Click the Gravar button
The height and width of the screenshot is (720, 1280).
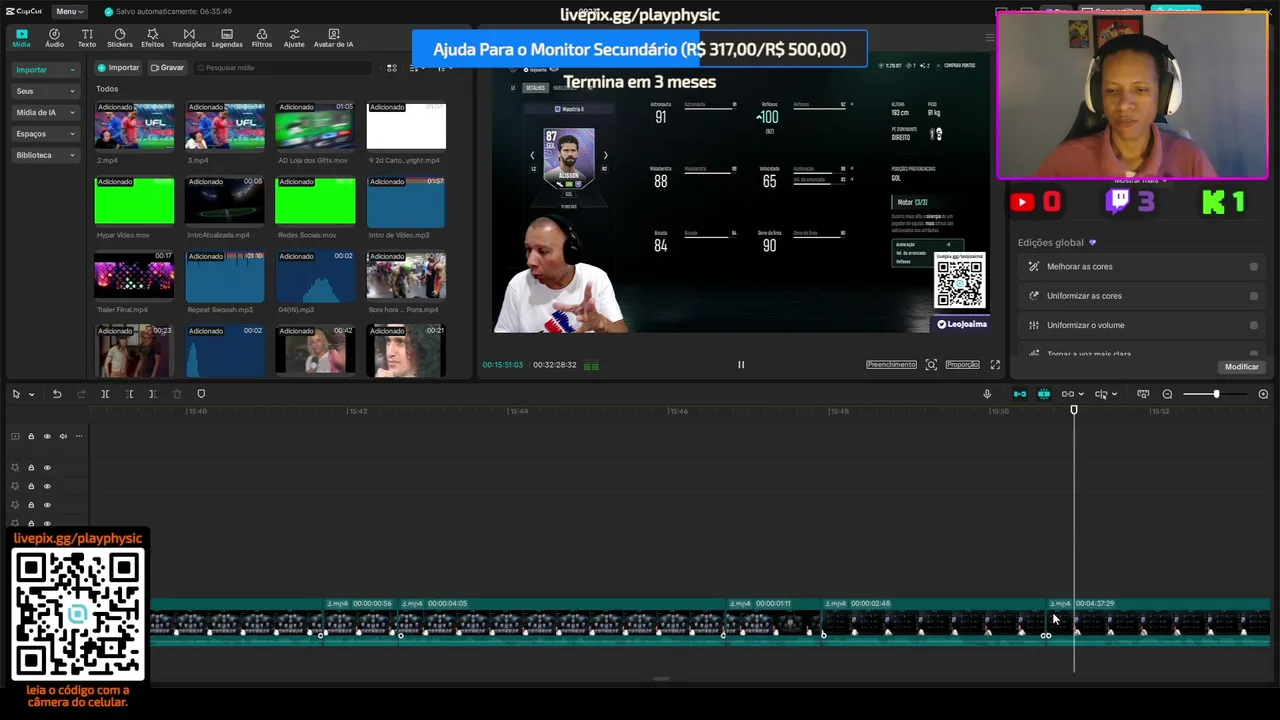tap(167, 68)
